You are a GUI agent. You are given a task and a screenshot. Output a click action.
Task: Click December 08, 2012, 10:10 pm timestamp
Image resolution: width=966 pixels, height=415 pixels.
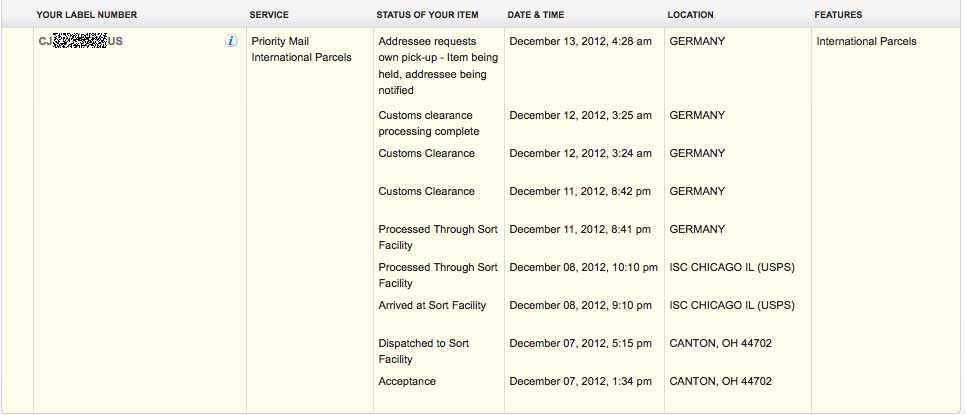pos(583,267)
